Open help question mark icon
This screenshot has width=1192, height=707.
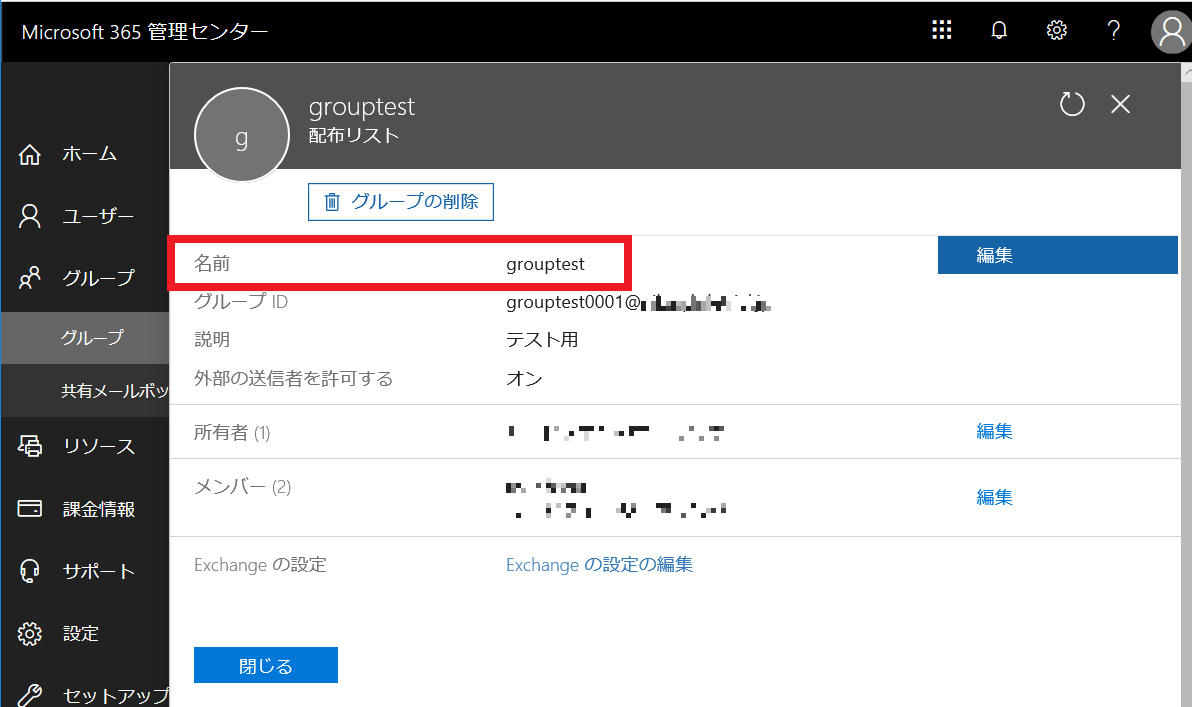[1113, 30]
